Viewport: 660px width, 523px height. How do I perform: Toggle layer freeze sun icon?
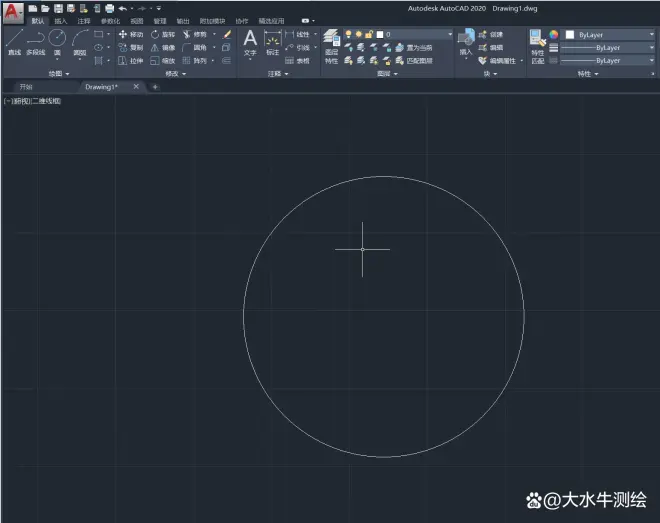[x=359, y=34]
